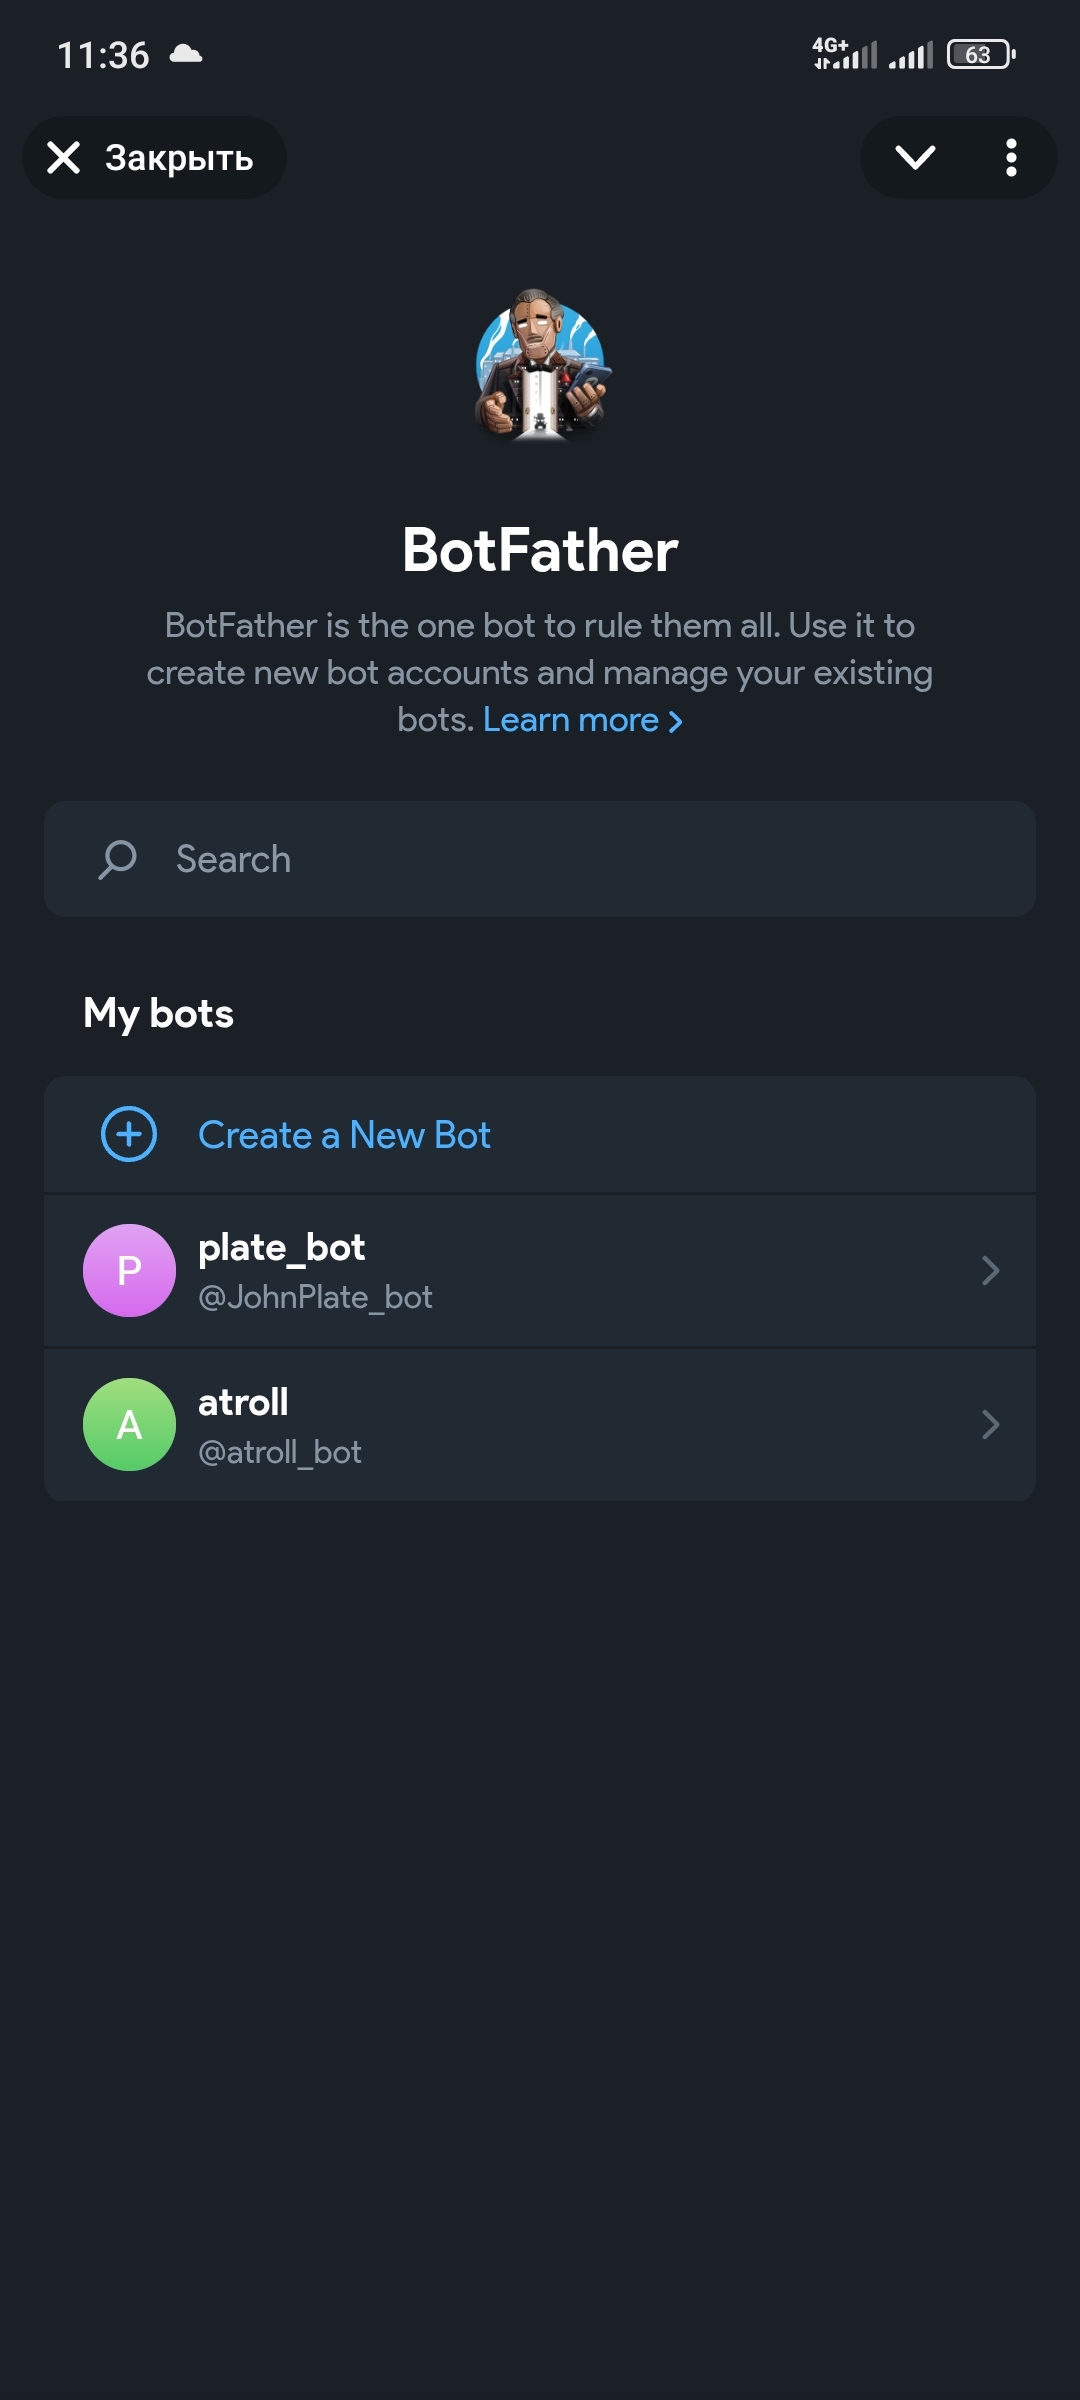Tap the BotFather avatar image
The height and width of the screenshot is (2400, 1080).
click(x=540, y=367)
